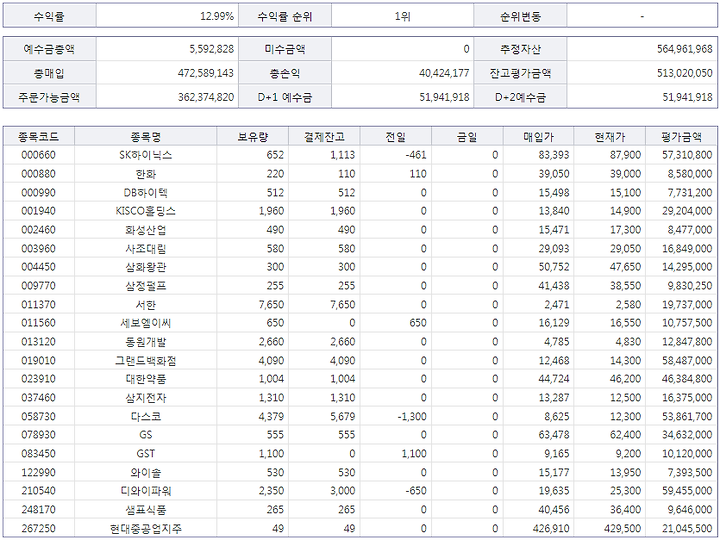Click stock name 사조대림
The height and width of the screenshot is (540, 720).
(x=146, y=248)
